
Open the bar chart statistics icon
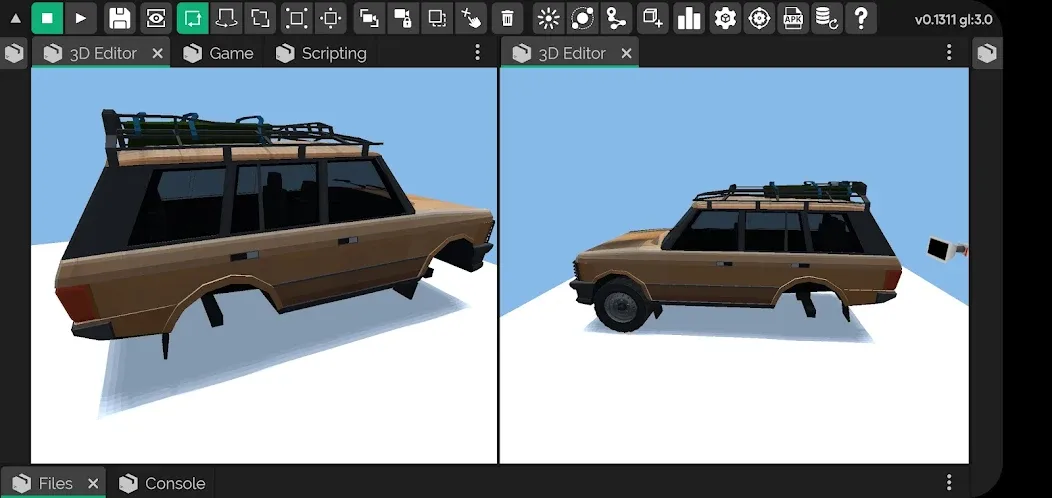click(689, 18)
